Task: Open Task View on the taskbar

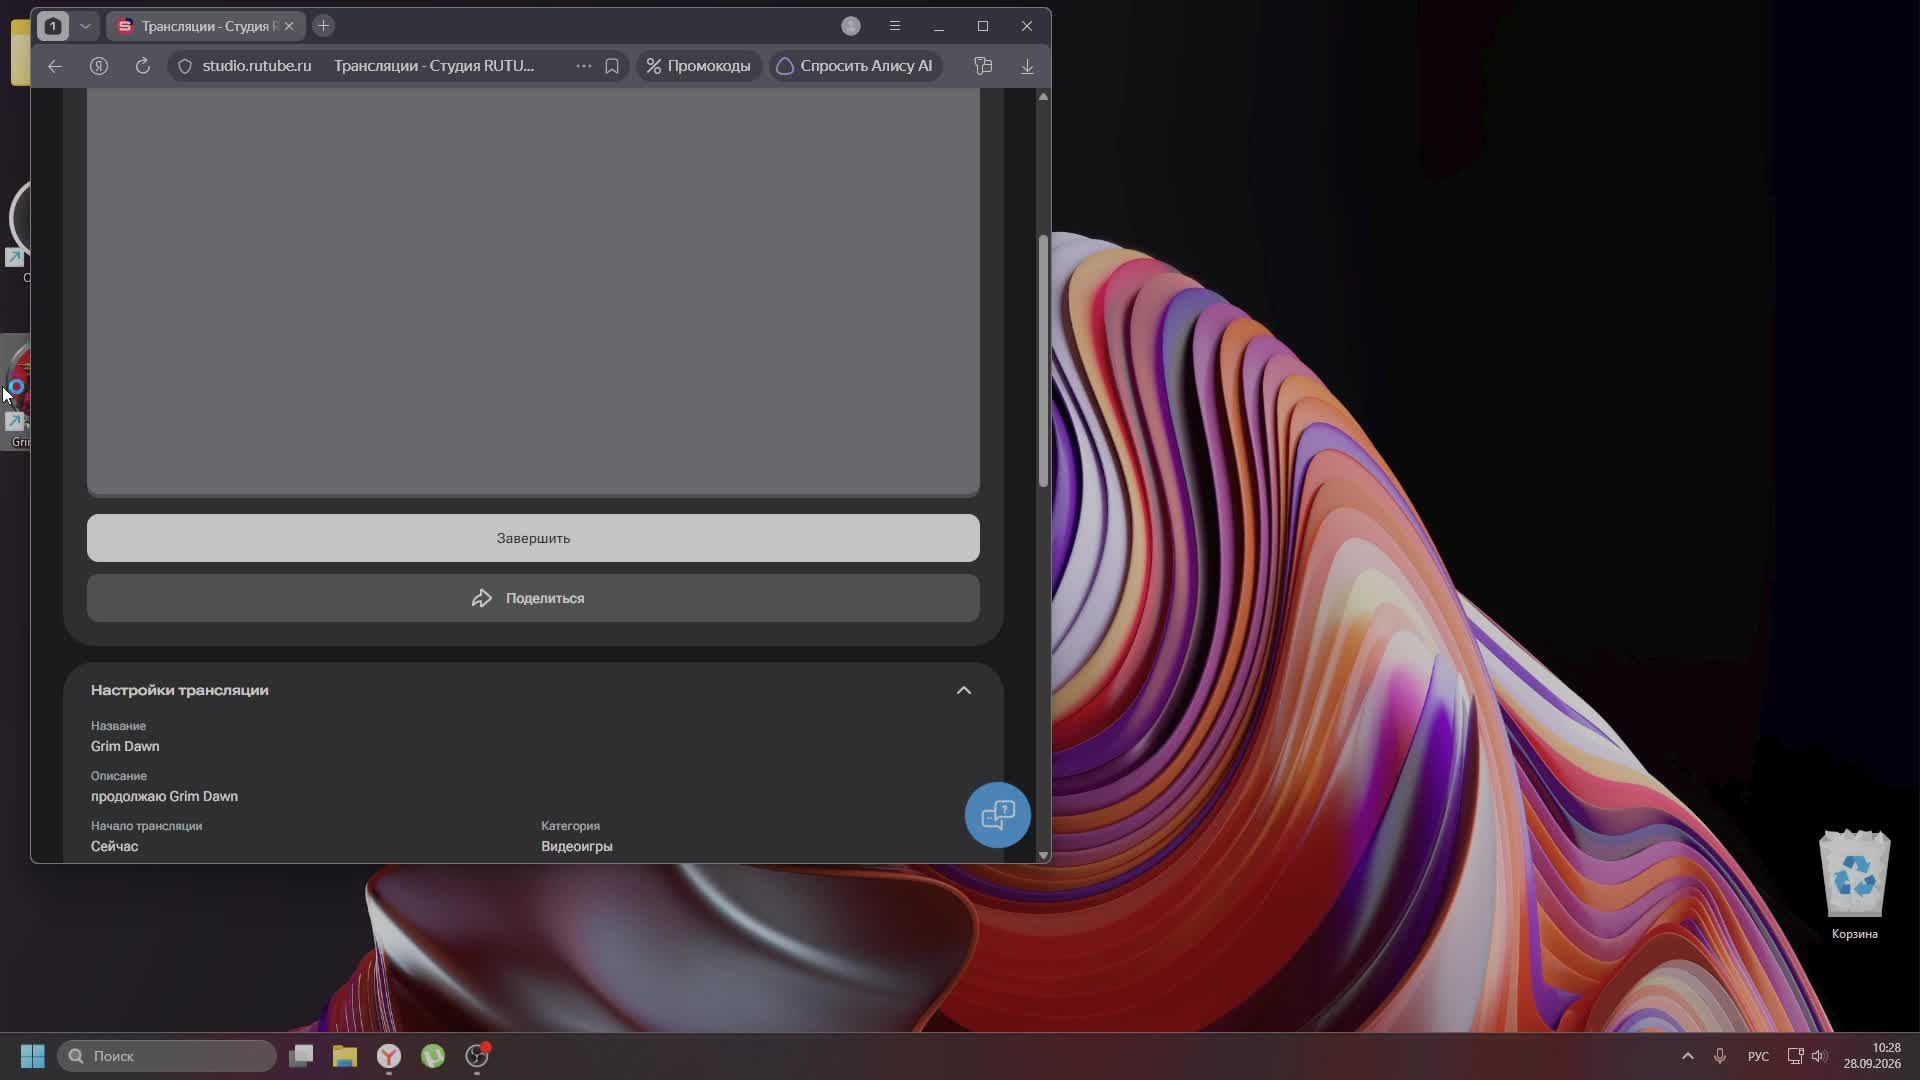Action: point(301,1056)
